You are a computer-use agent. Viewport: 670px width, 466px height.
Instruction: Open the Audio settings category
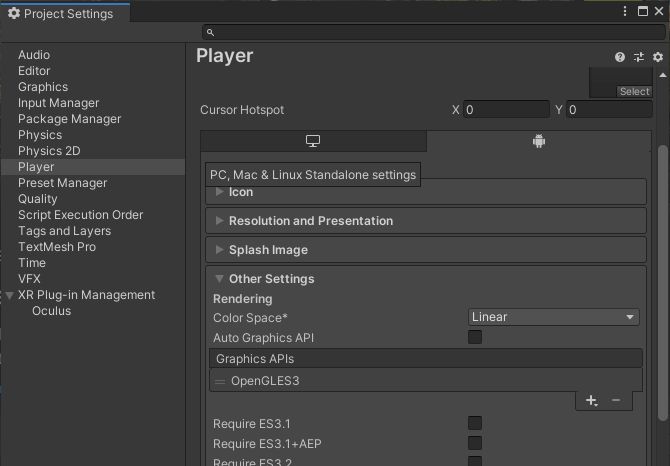(x=34, y=55)
